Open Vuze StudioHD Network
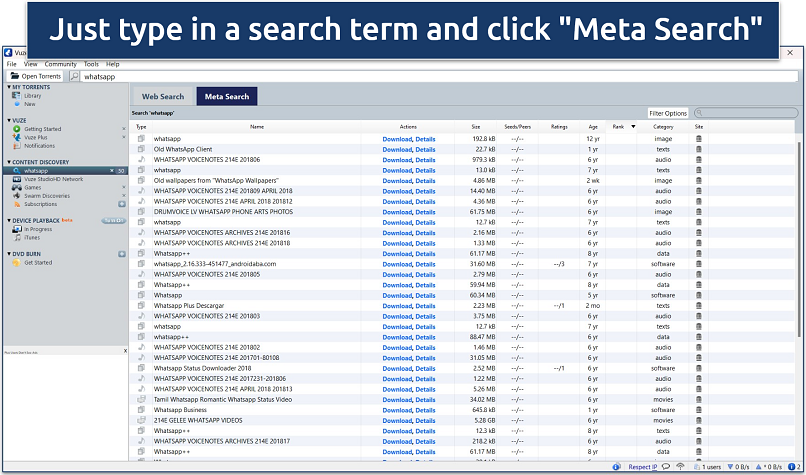Screen dimensions: 806x475 pos(53,179)
